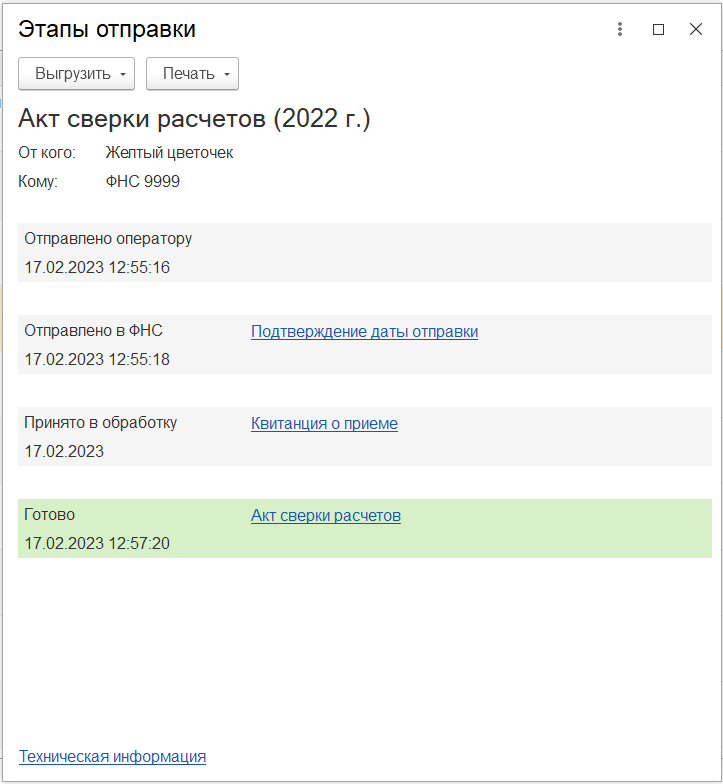The height and width of the screenshot is (784, 723).
Task: Click the Отправлено оператору stage label
Action: click(x=108, y=239)
